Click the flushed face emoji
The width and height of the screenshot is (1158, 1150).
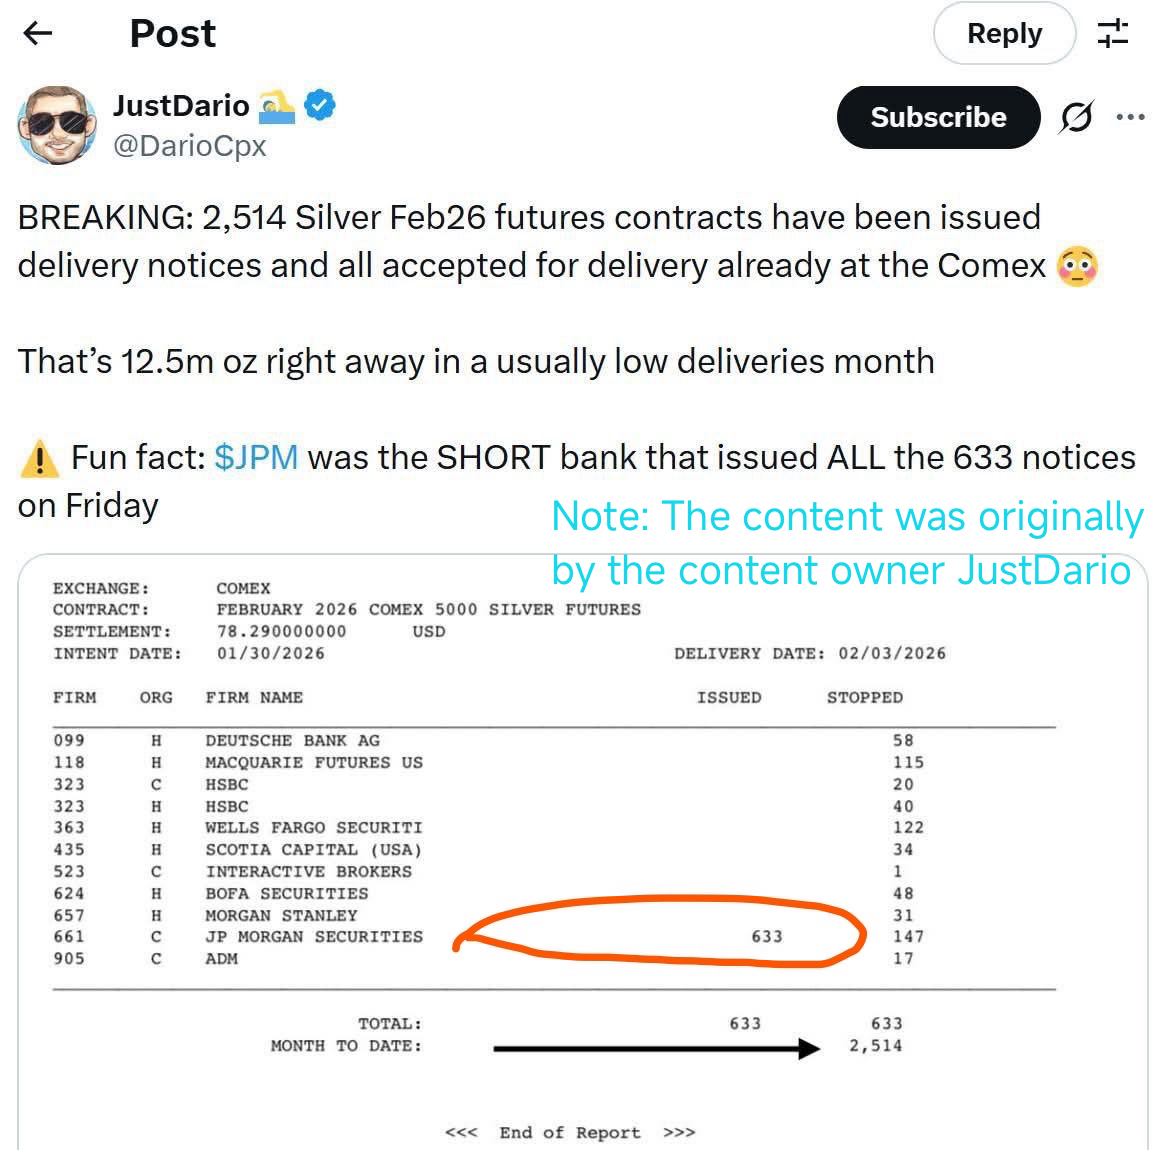1078,266
